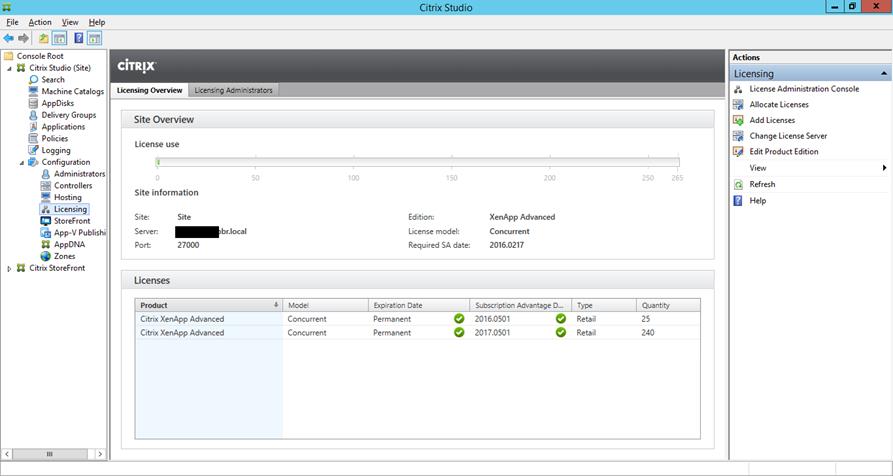This screenshot has height=476, width=893.
Task: Select Applications tree node
Action: click(x=63, y=126)
